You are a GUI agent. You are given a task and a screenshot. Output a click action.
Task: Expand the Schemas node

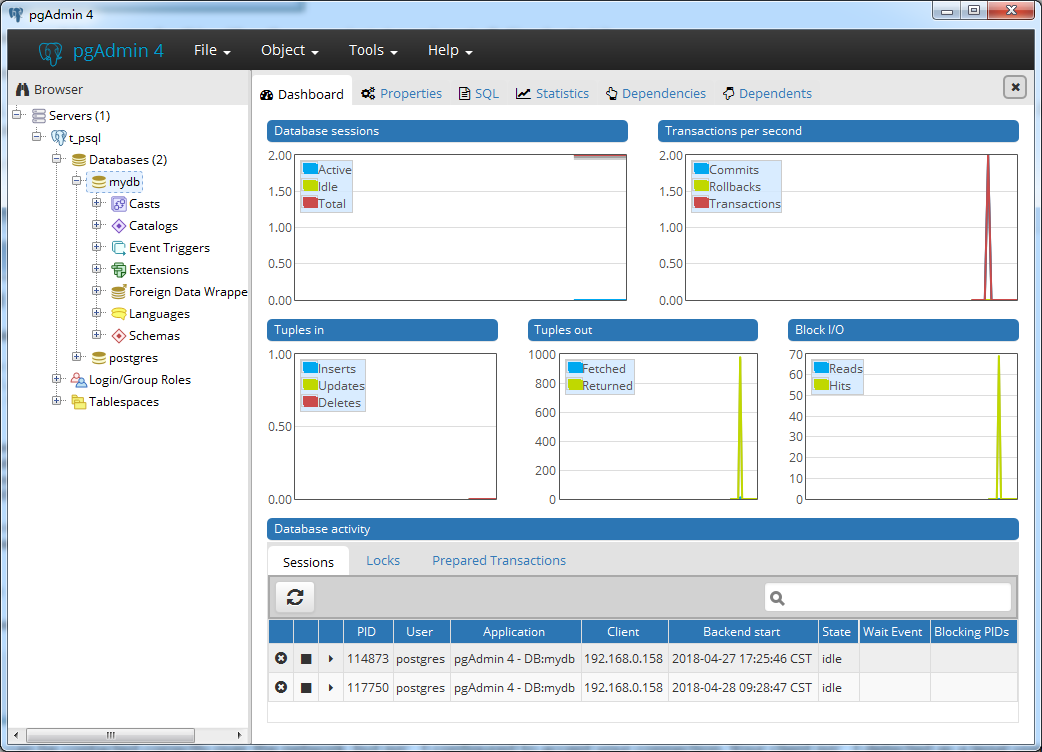coord(96,334)
